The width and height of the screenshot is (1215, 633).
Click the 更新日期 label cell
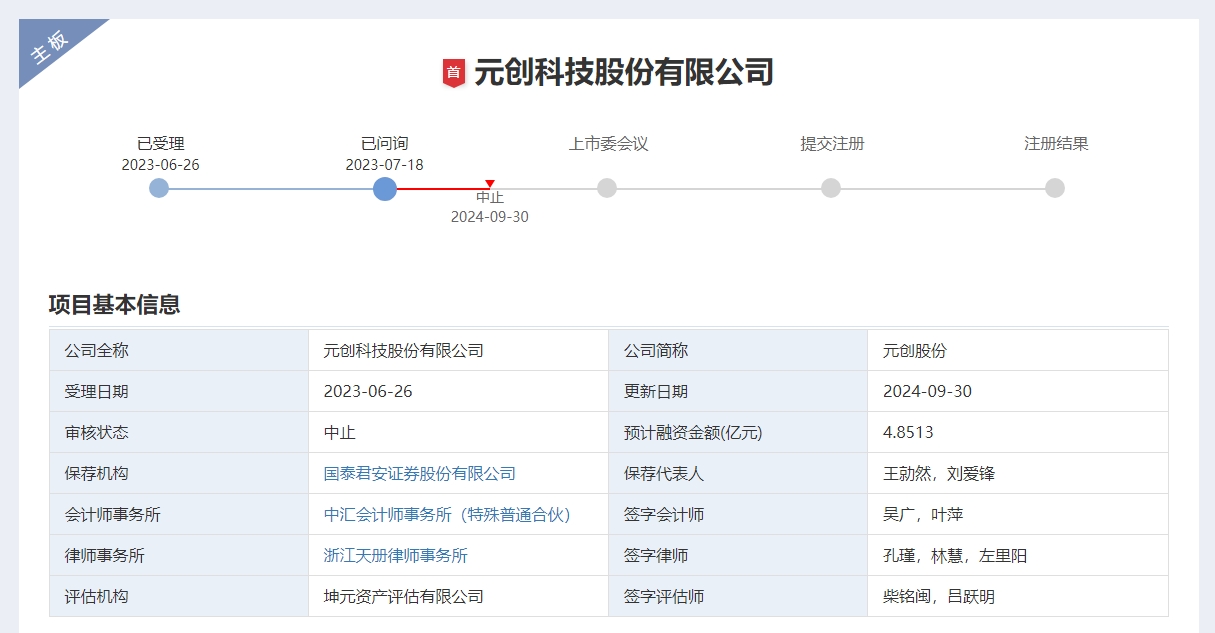(738, 392)
